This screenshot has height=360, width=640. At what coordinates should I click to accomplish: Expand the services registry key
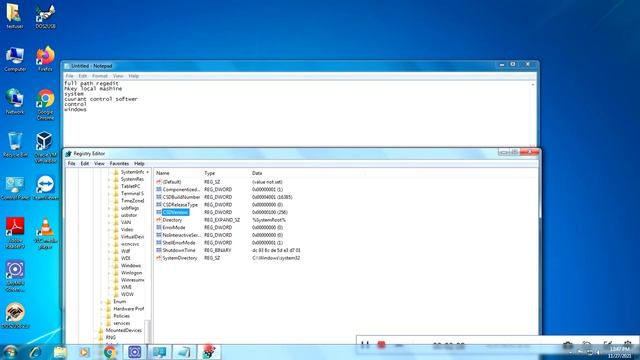pyautogui.click(x=102, y=323)
